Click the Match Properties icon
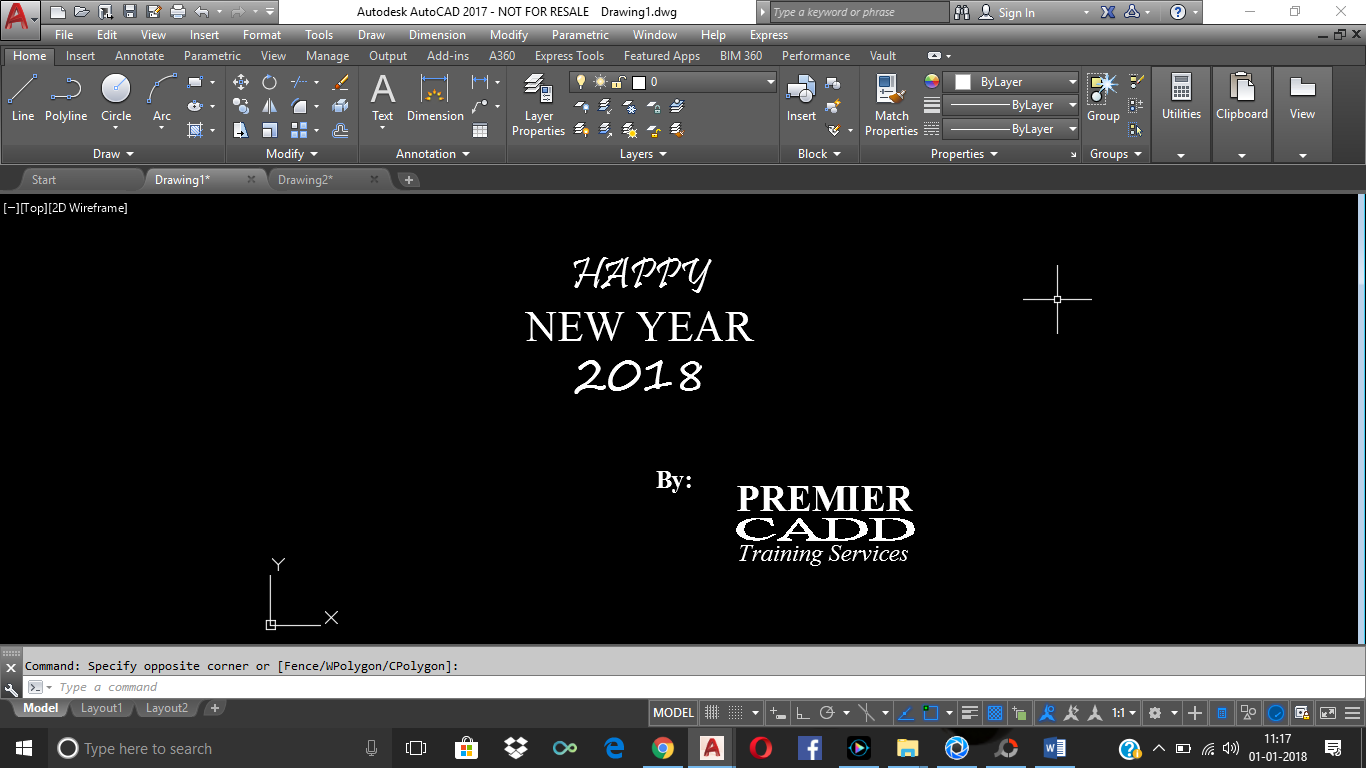1366x768 pixels. coord(891,105)
